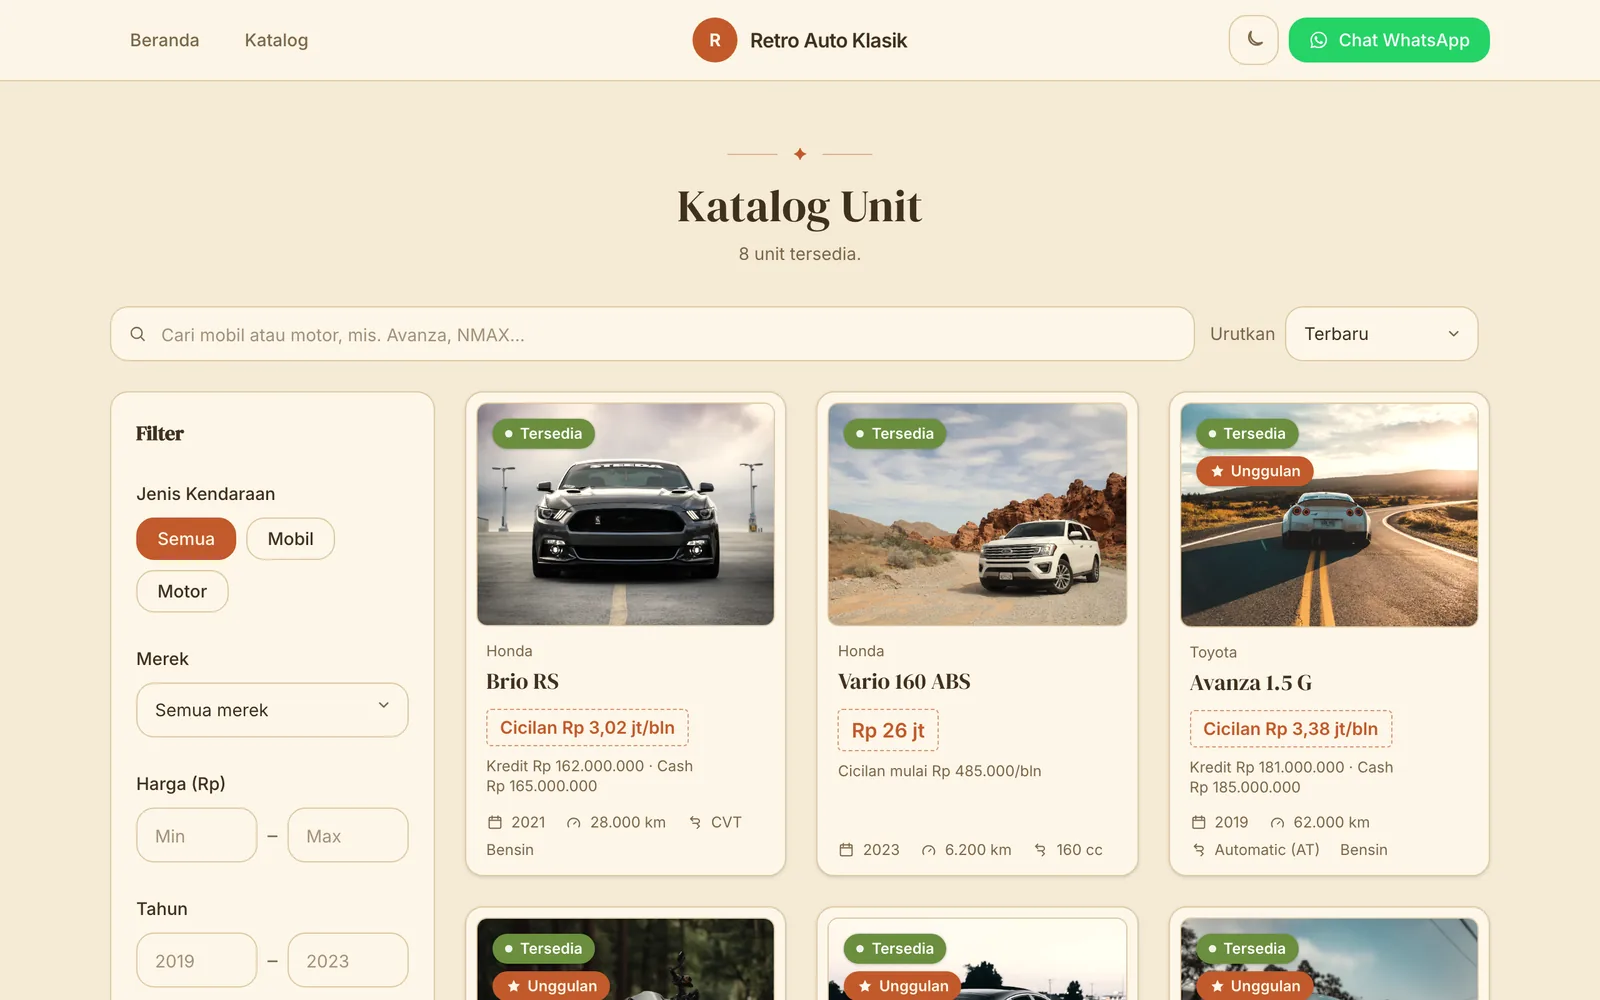This screenshot has width=1600, height=1000.
Task: Open the Semua merek brand dropdown
Action: [x=272, y=710]
